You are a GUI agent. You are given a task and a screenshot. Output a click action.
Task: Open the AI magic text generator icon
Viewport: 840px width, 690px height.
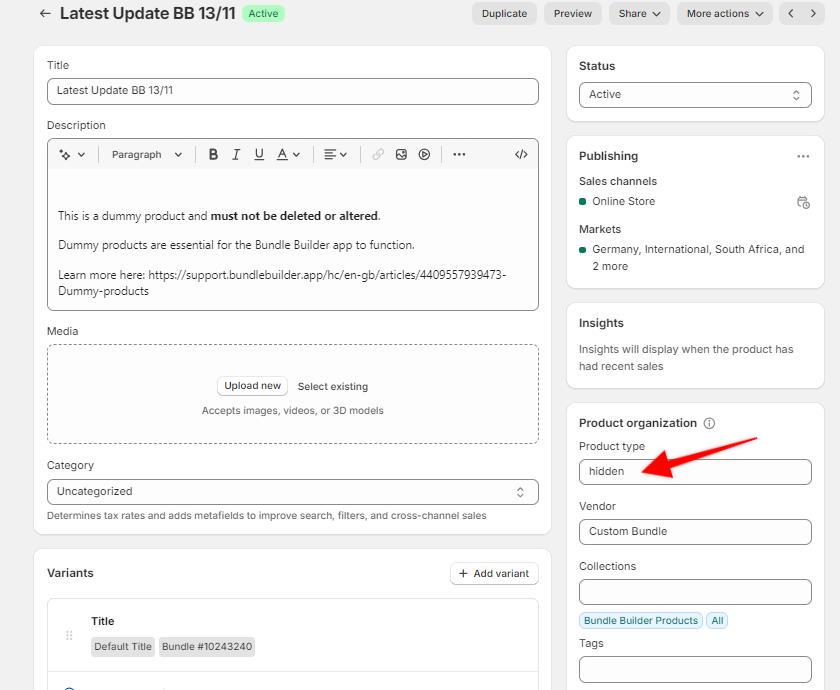[65, 155]
